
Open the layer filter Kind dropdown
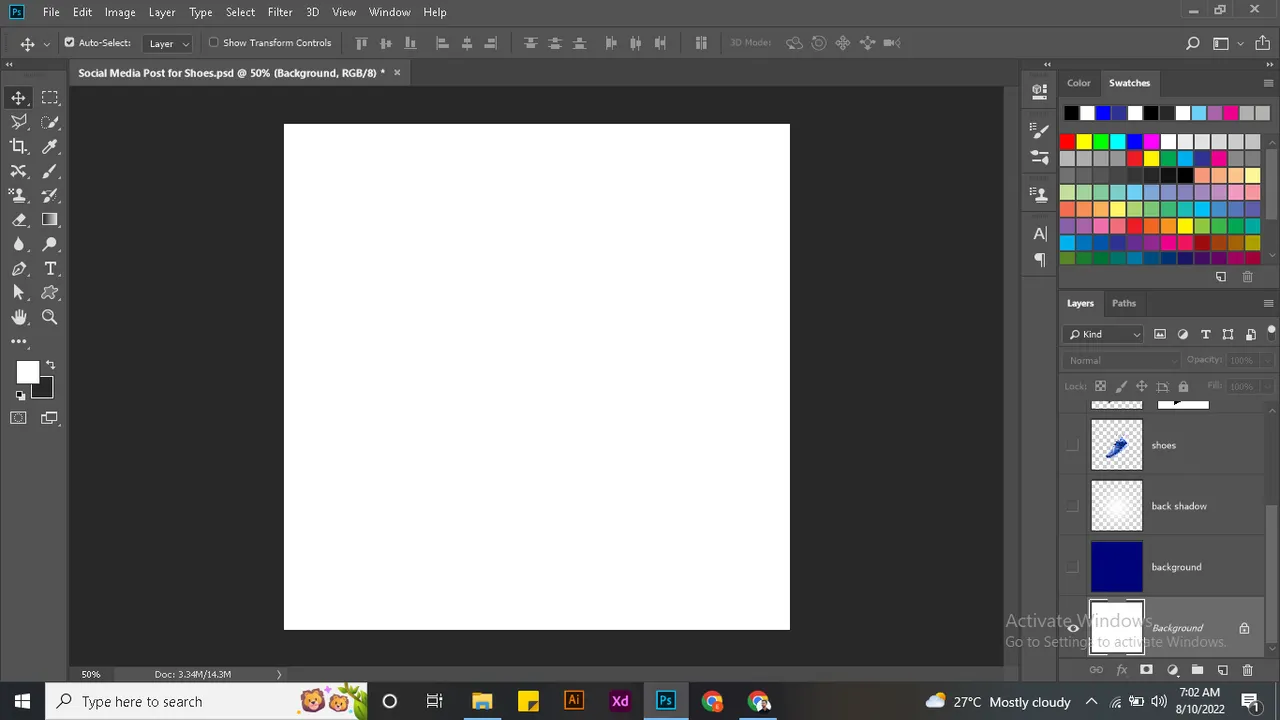1104,335
